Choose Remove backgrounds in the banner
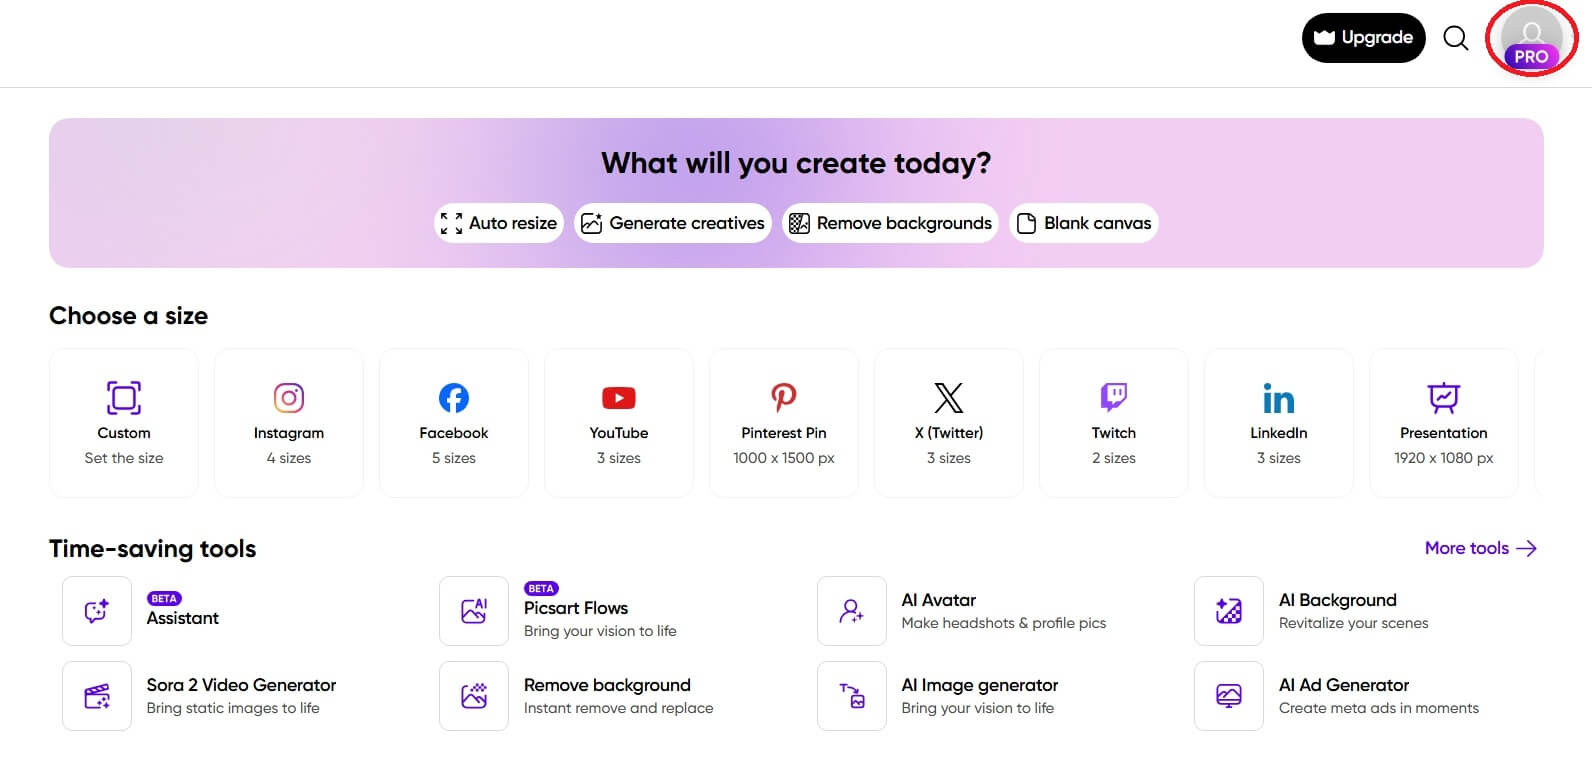Viewport: 1592px width, 758px height. pos(890,223)
